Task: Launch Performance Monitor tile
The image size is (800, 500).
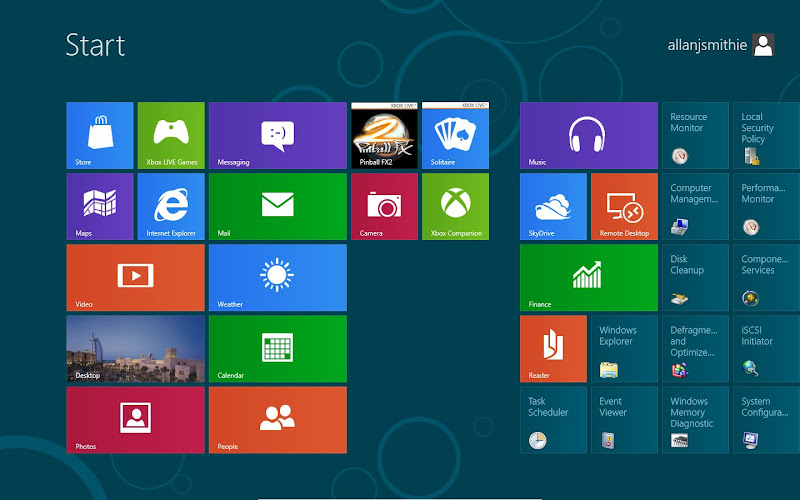Action: coord(766,206)
